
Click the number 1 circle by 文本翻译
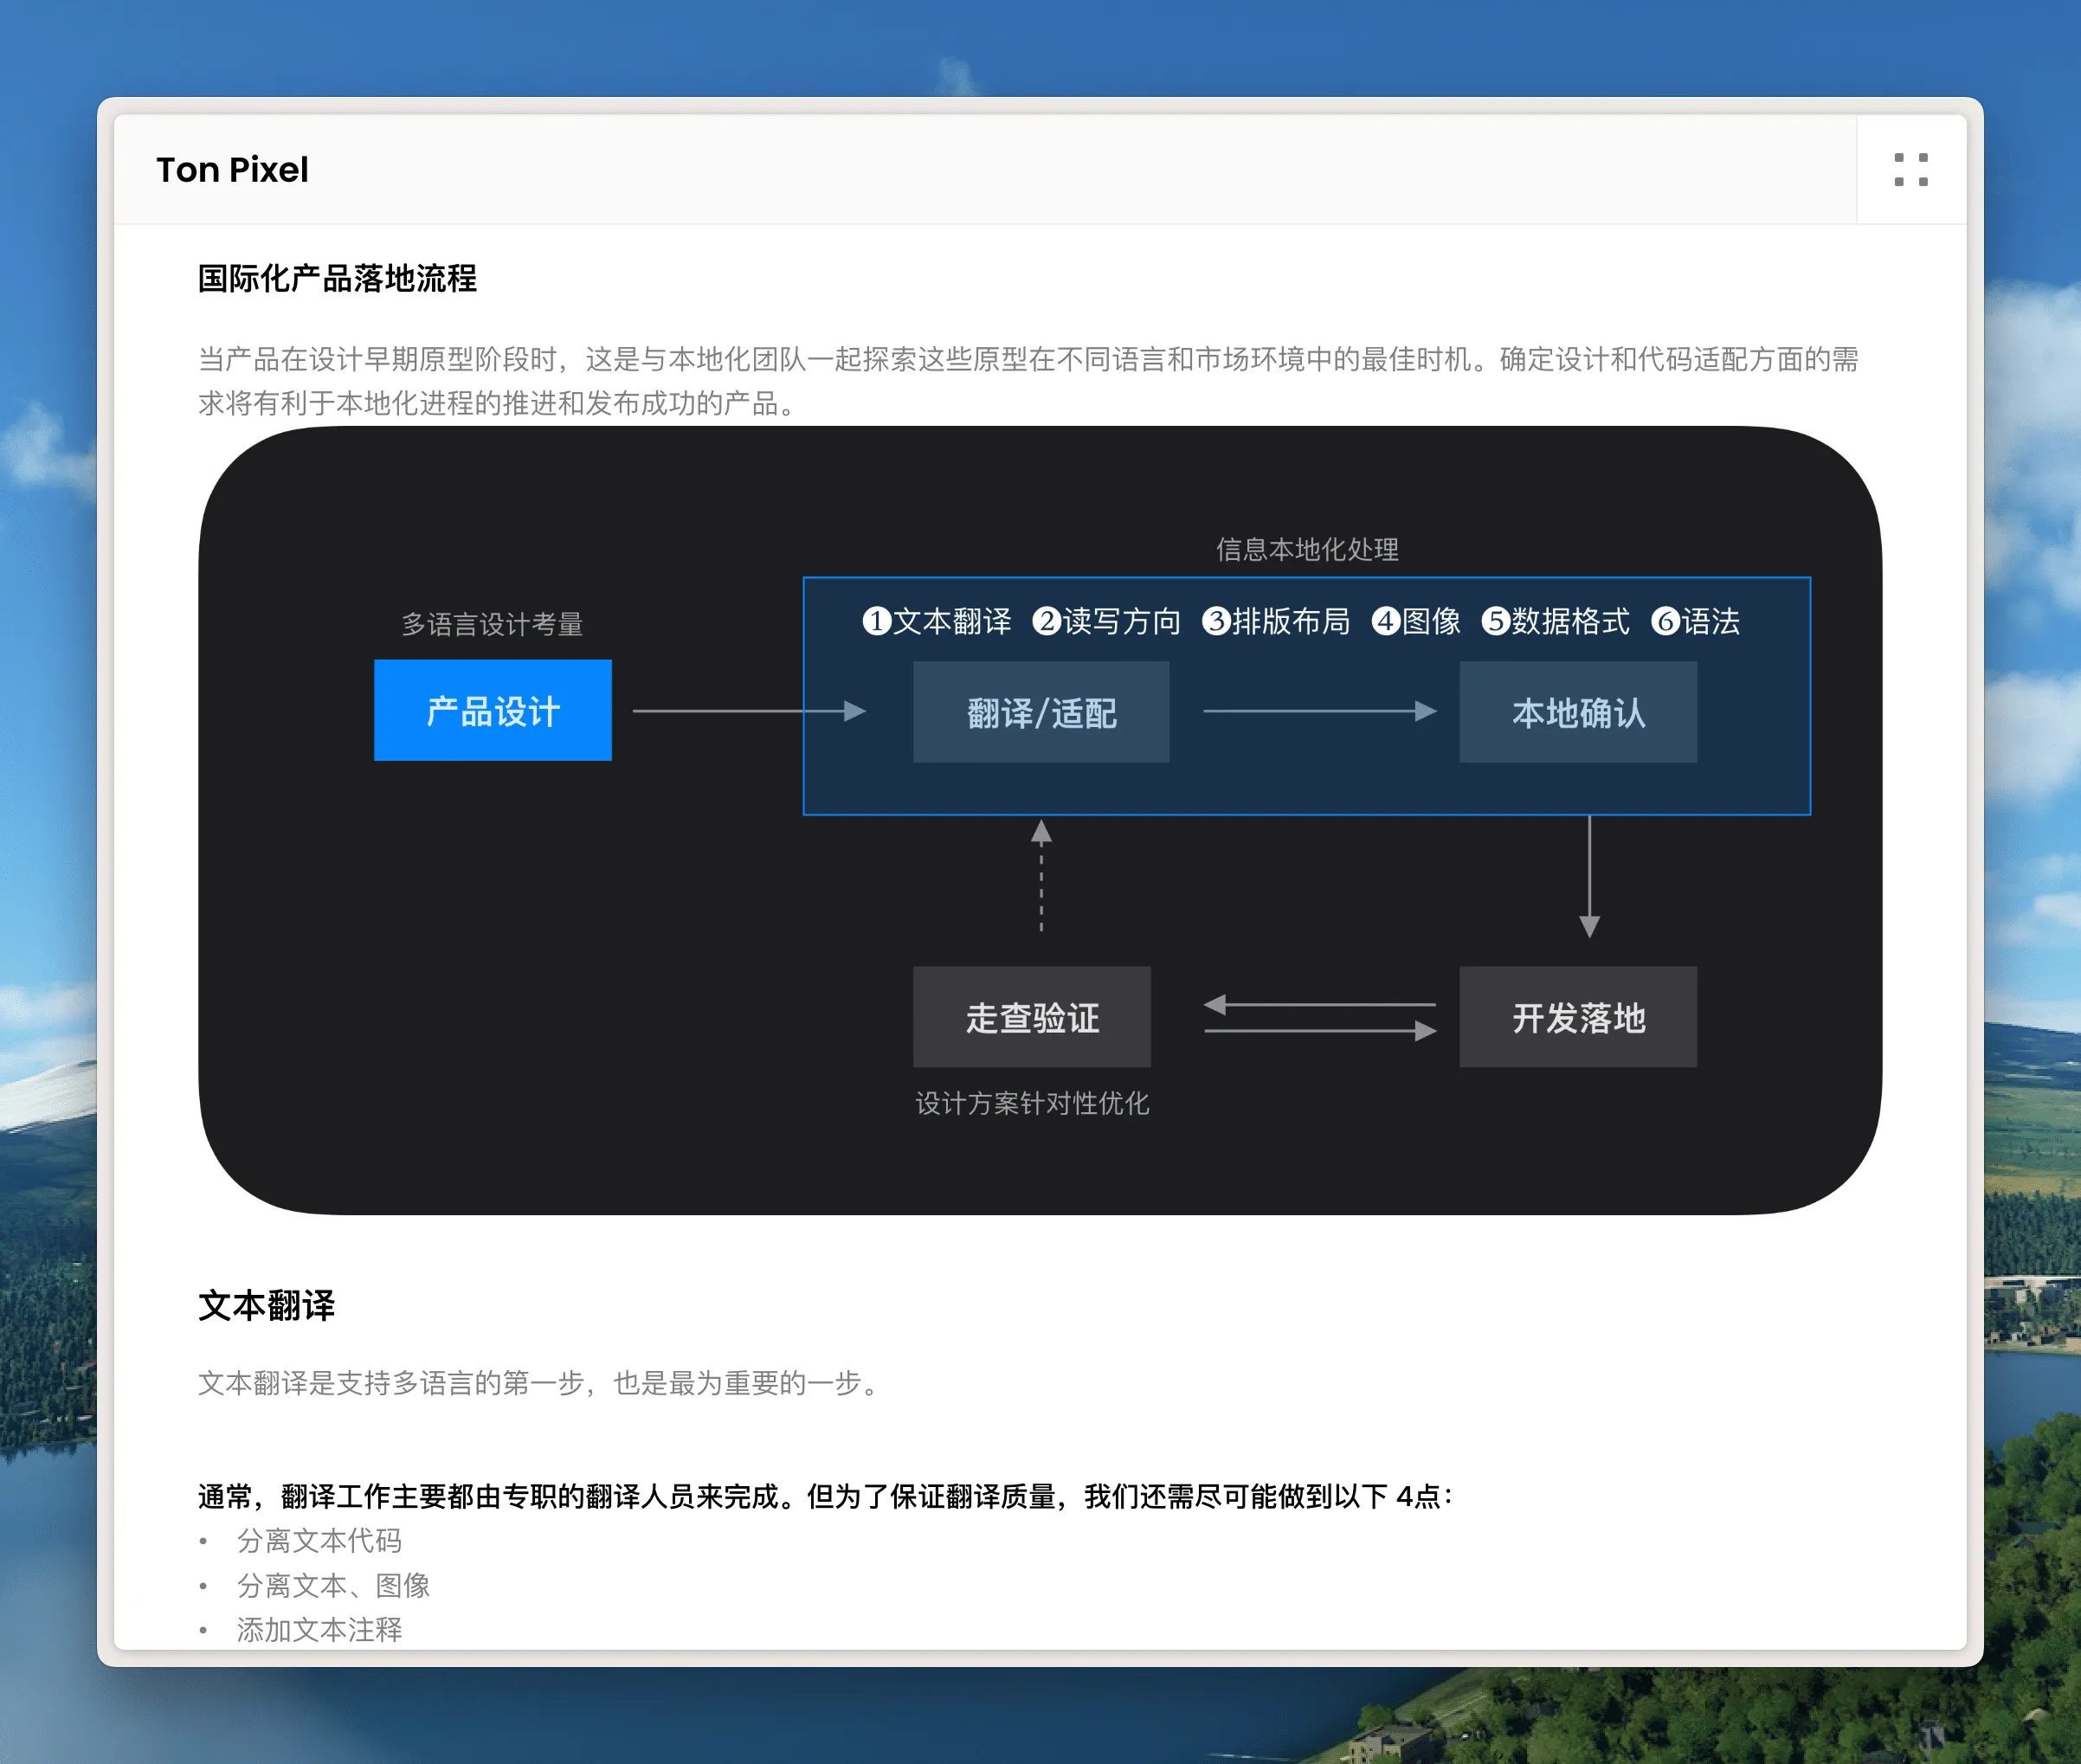[x=876, y=621]
